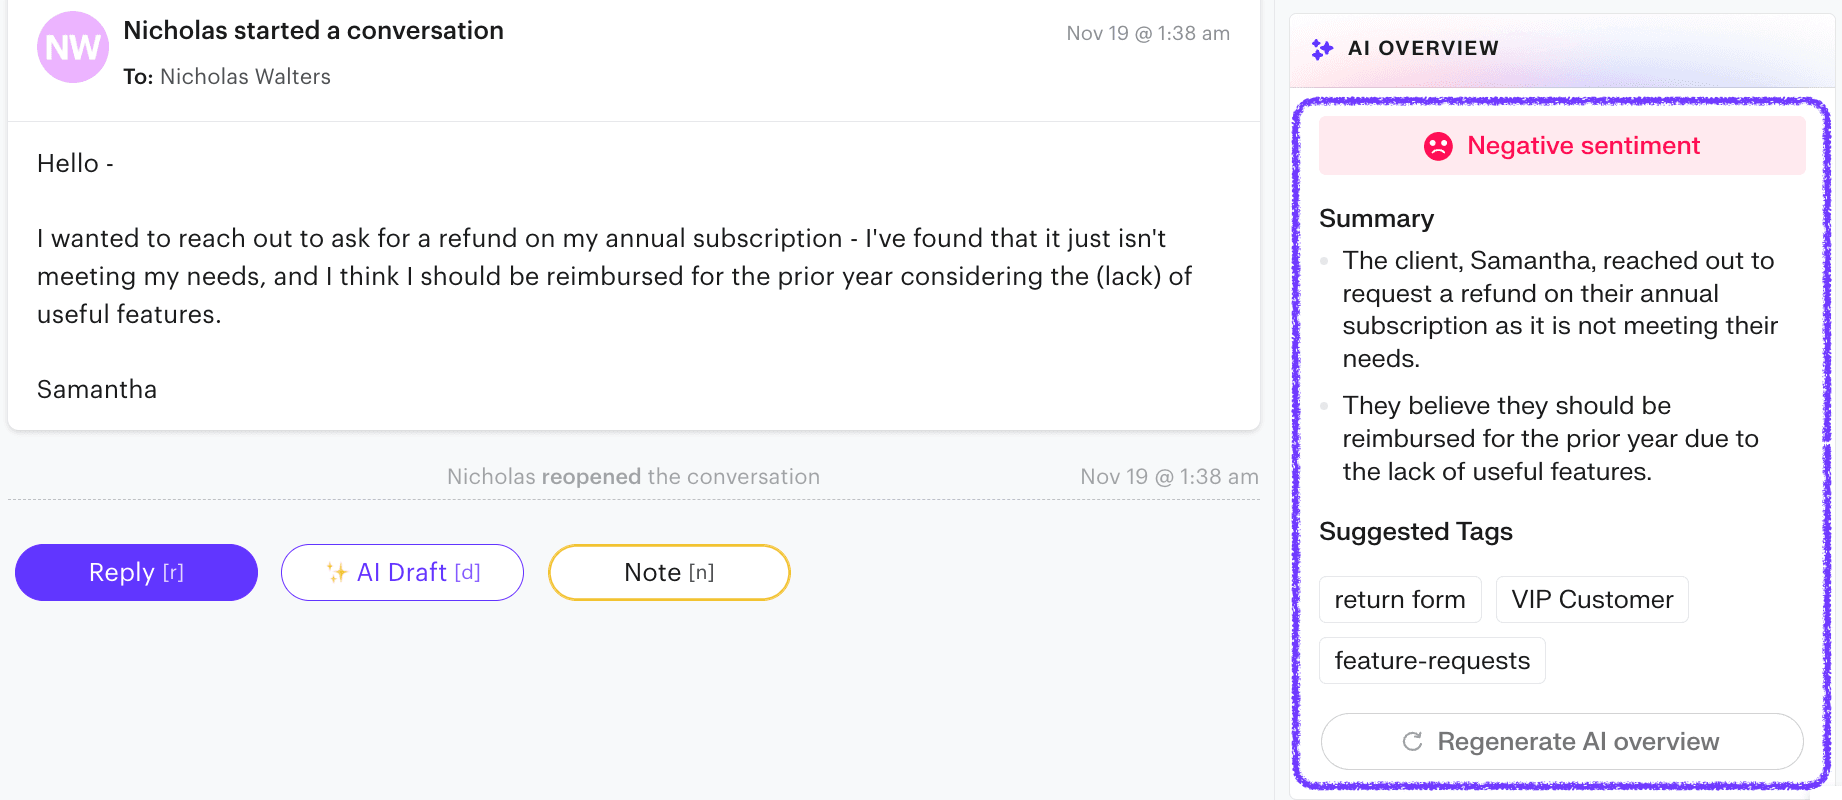The image size is (1842, 800).
Task: Select the NW avatar circle
Action: tap(72, 46)
